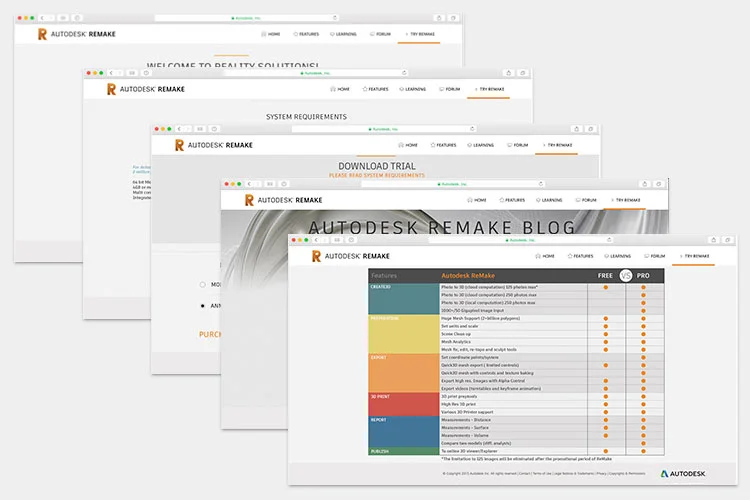The width and height of the screenshot is (750, 500).
Task: Click the yellow PREPARATION category cell
Action: pyautogui.click(x=404, y=334)
